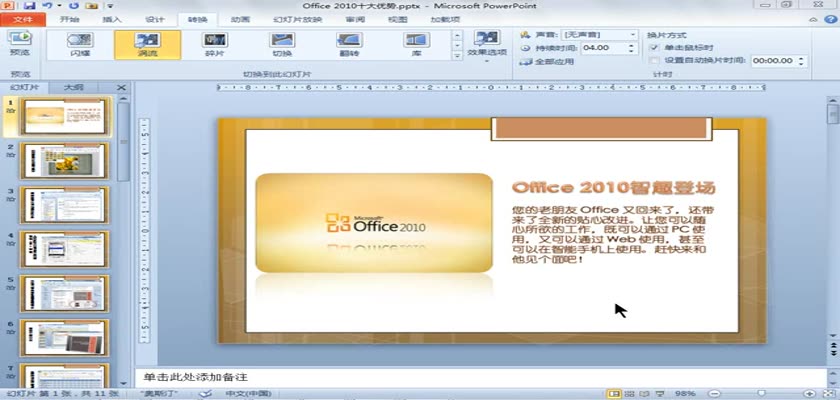Select slide 6 thumbnail
The image size is (840, 400).
[x=64, y=338]
